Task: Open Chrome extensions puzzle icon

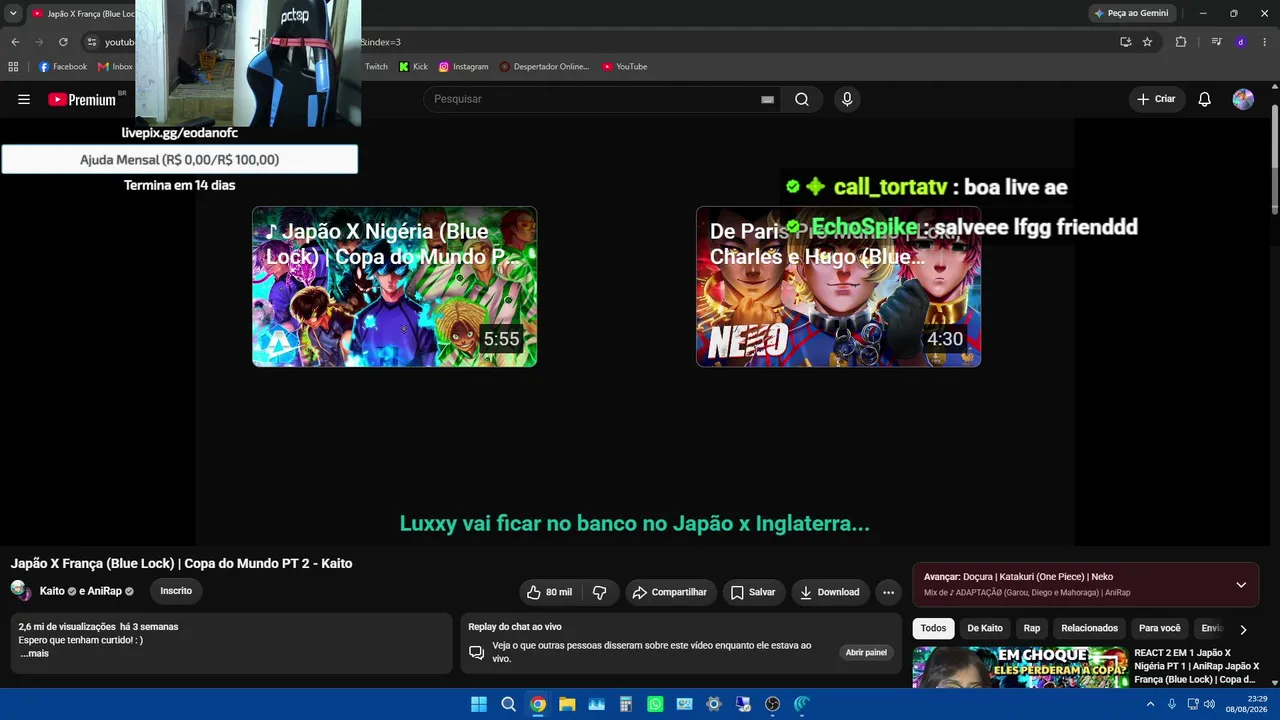Action: [x=1181, y=42]
